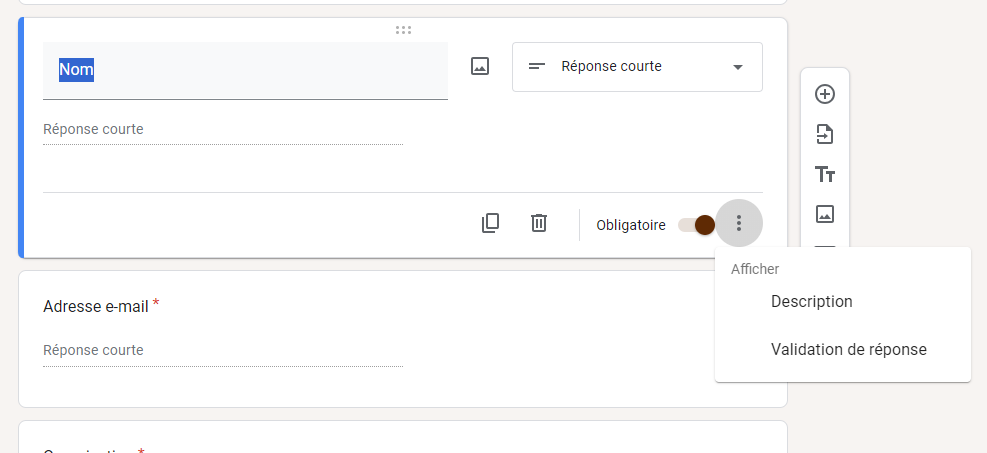Add an image to the Nom question
Viewport: 987px width, 453px height.
coord(480,67)
